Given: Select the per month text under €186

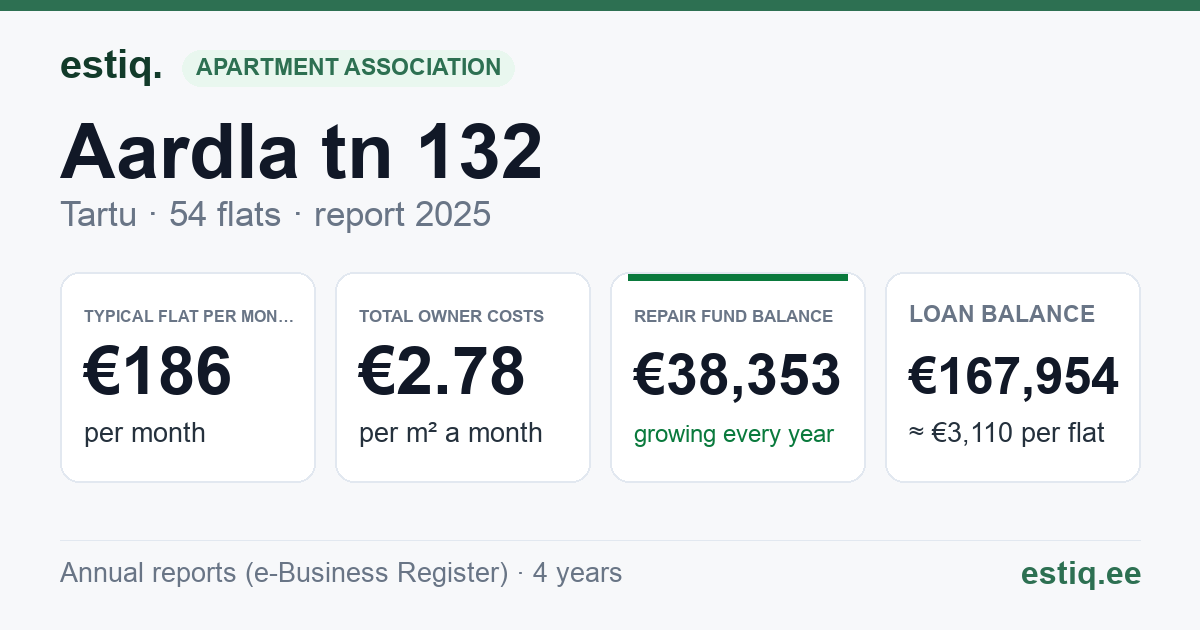Looking at the screenshot, I should pyautogui.click(x=145, y=433).
